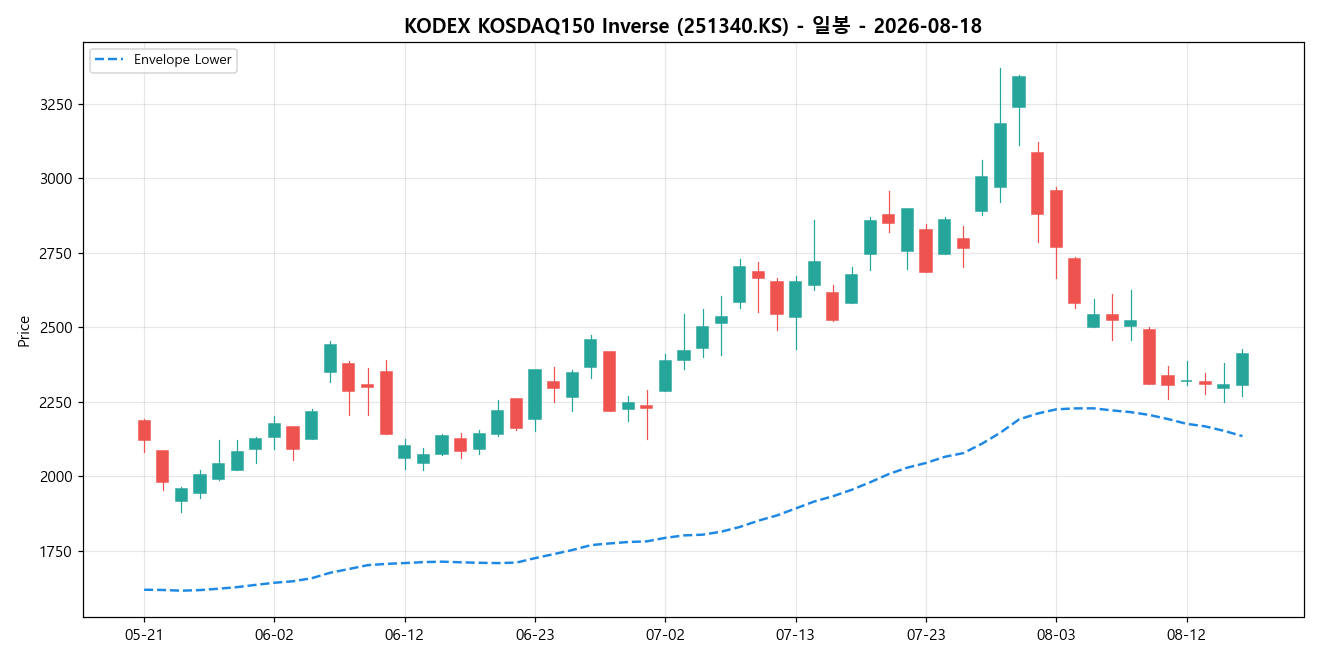Click the 06-23 date axis label
Viewport: 1320px width, 660px height.
(x=535, y=634)
